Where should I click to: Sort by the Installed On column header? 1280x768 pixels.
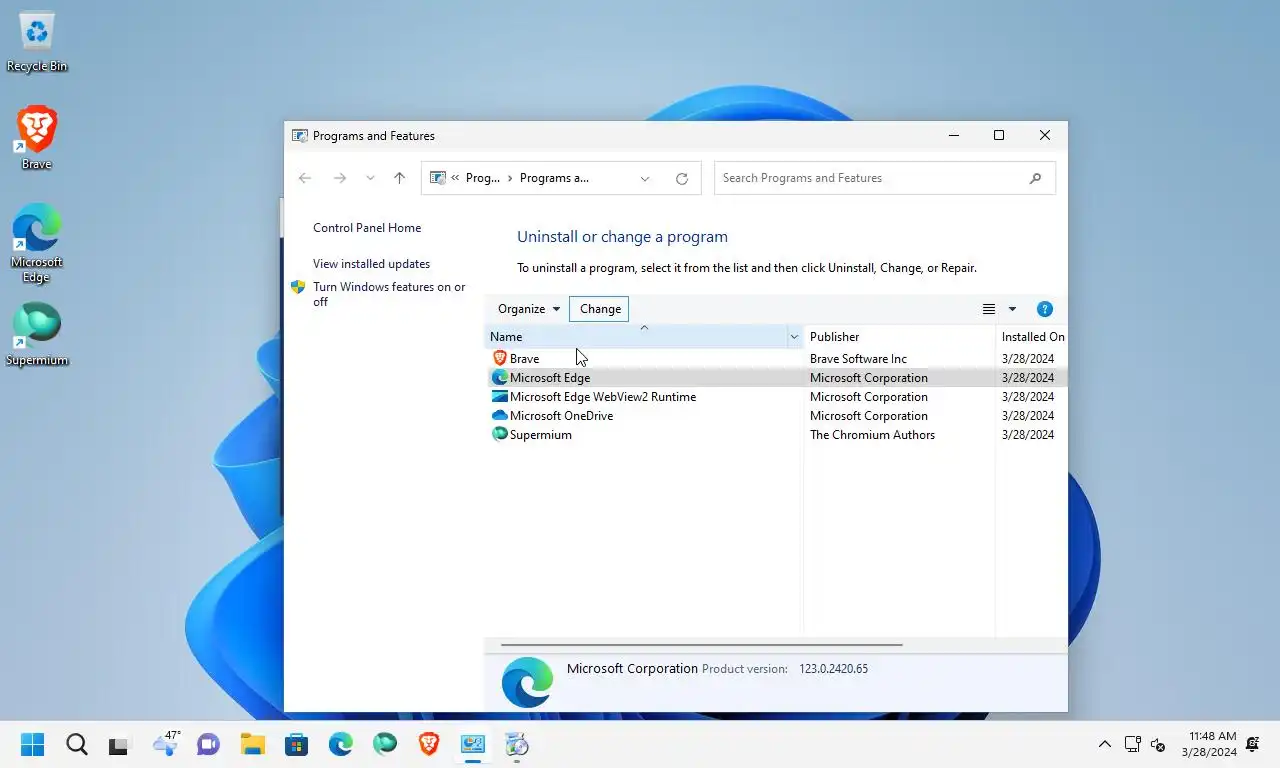point(1032,337)
